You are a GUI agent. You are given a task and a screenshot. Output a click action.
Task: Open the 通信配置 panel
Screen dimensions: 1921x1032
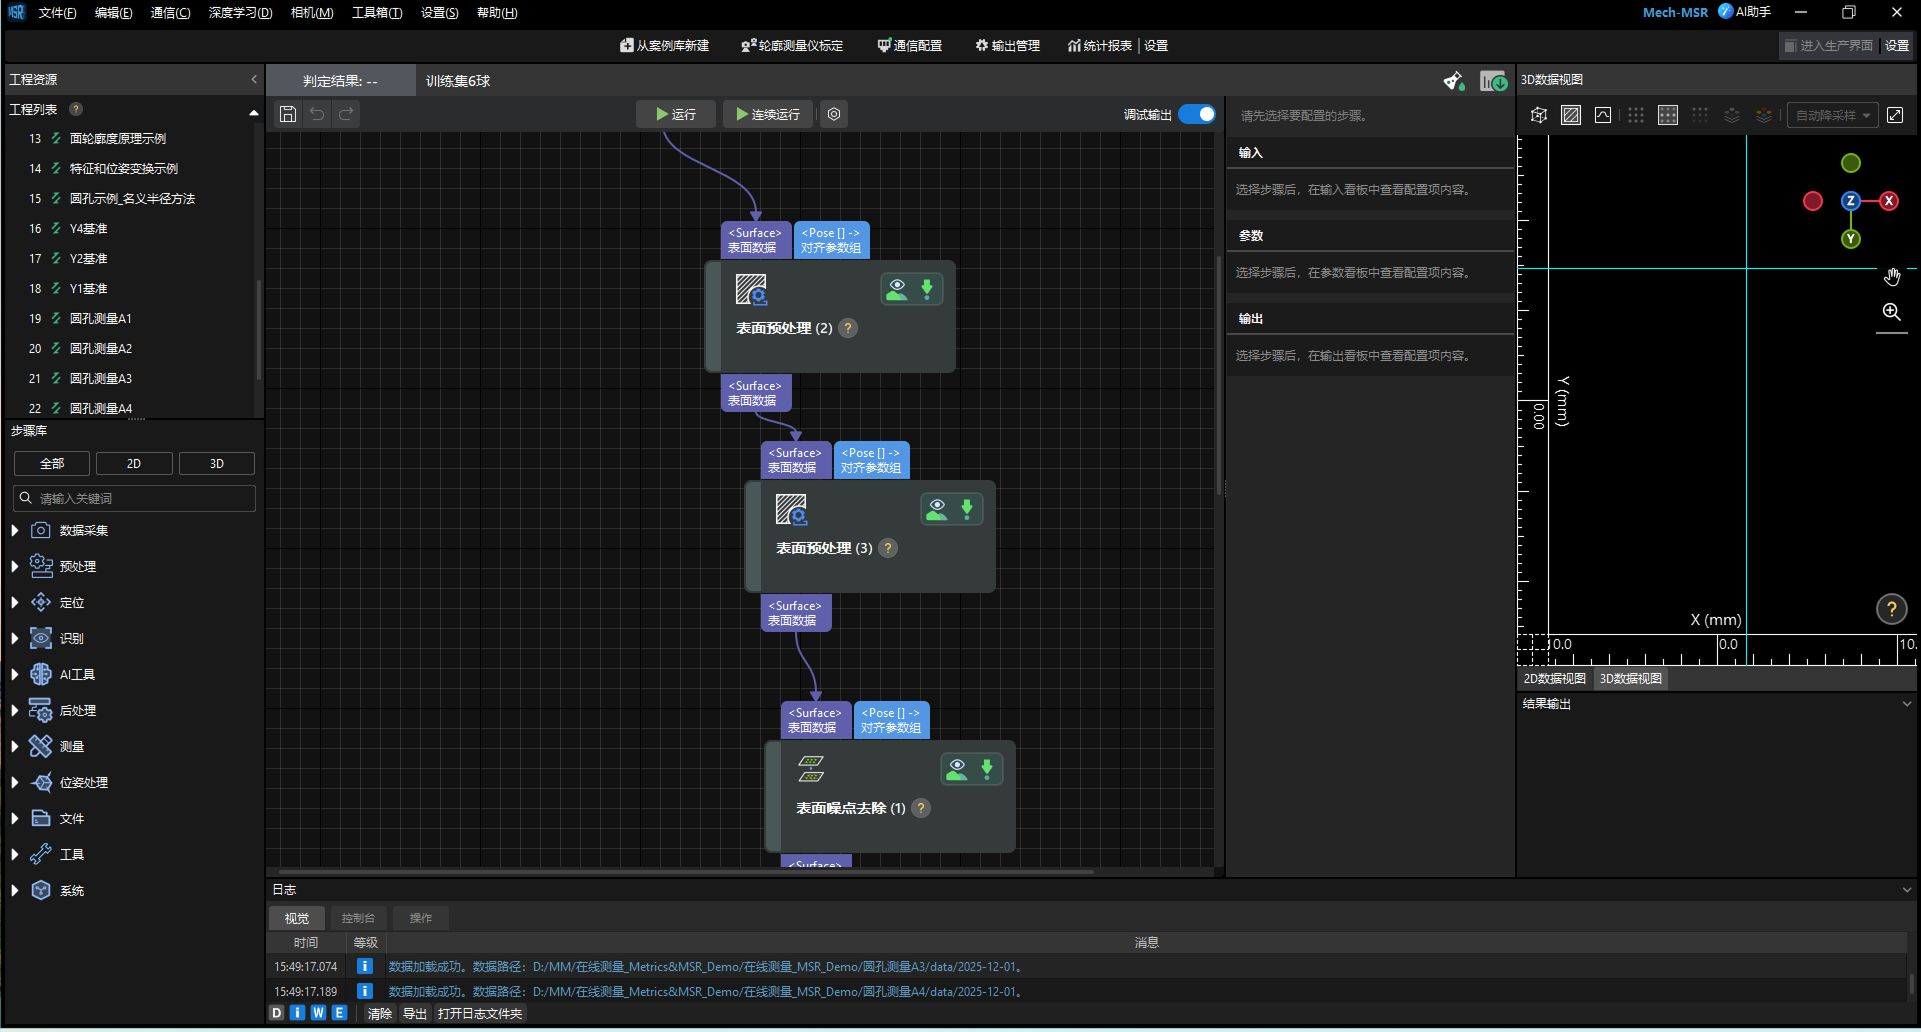(908, 45)
